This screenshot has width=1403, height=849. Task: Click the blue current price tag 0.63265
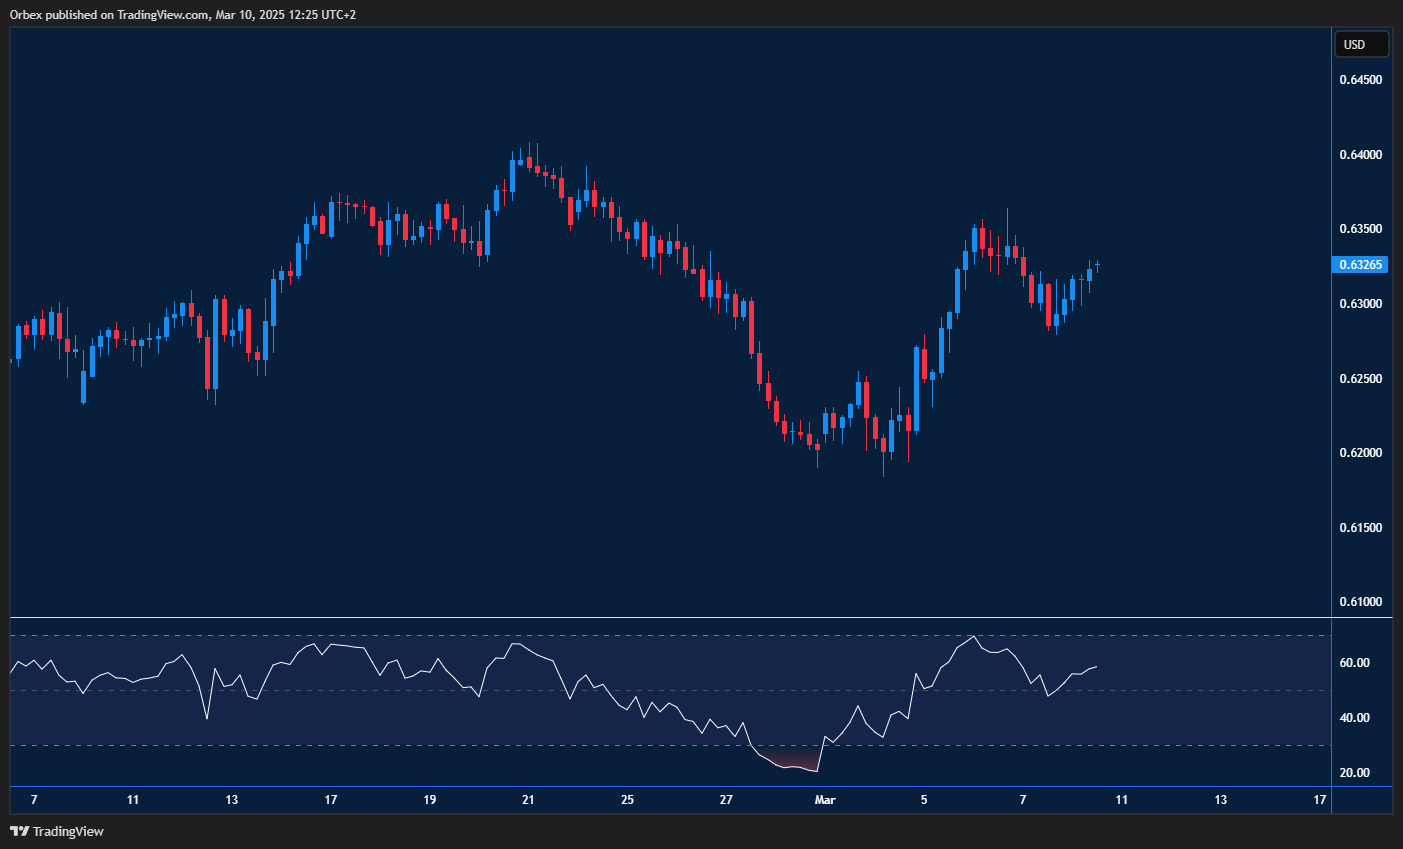coord(1361,264)
